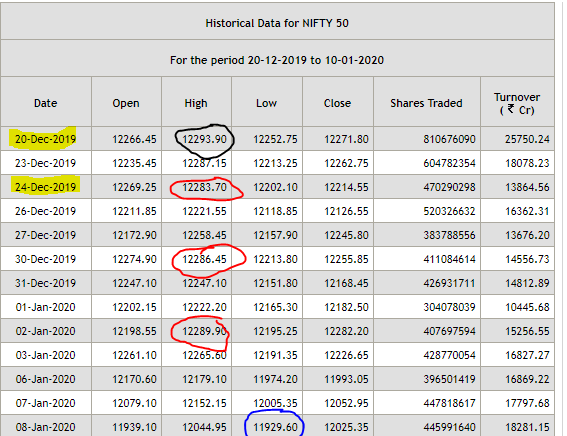
Task: Select the date 06-Jan-2020
Action: 46,379
